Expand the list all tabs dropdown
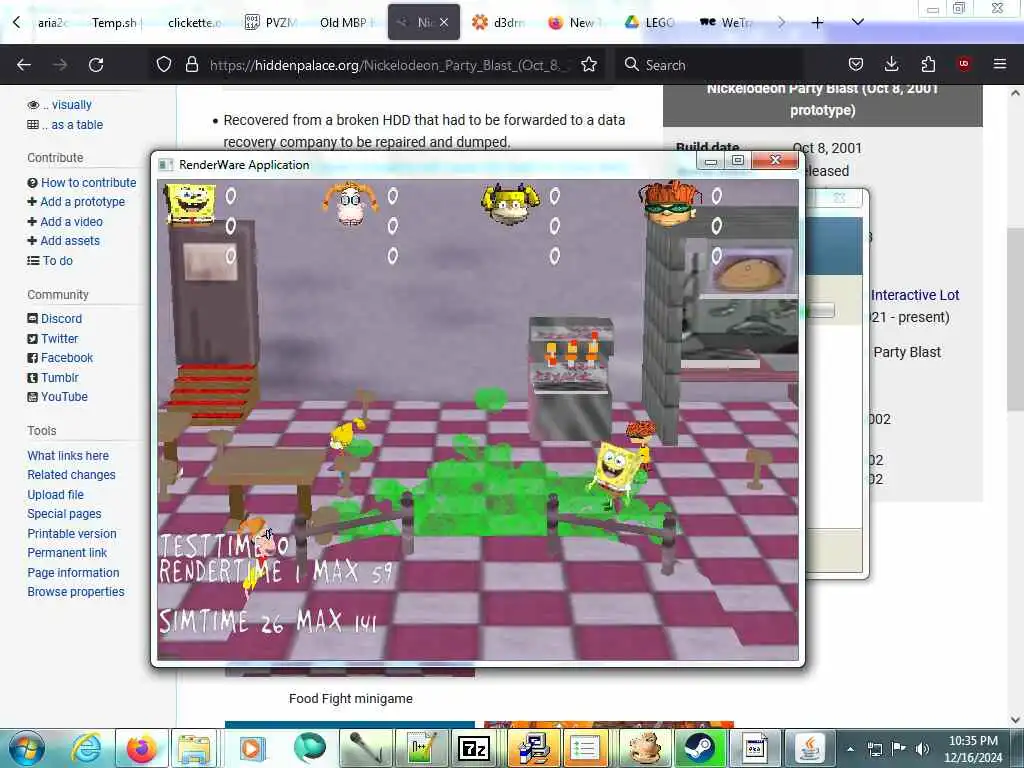Image resolution: width=1024 pixels, height=768 pixels. click(858, 22)
